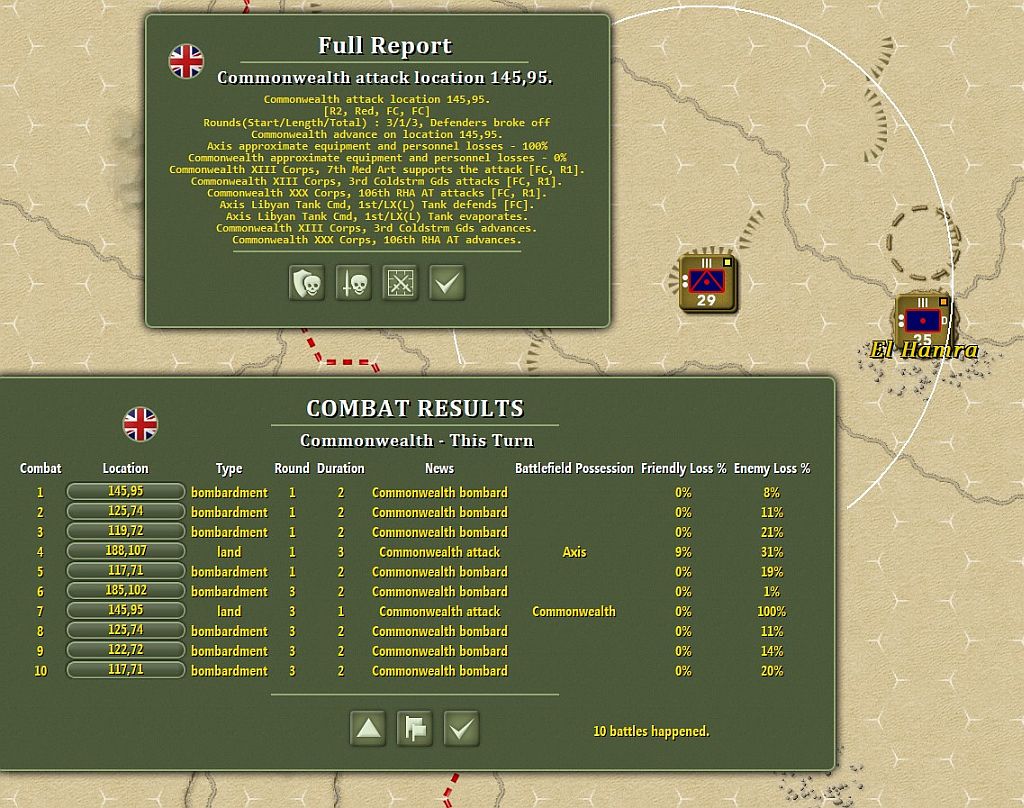Open location 125,74 for combat 2
The width and height of the screenshot is (1024, 808).
coord(125,511)
